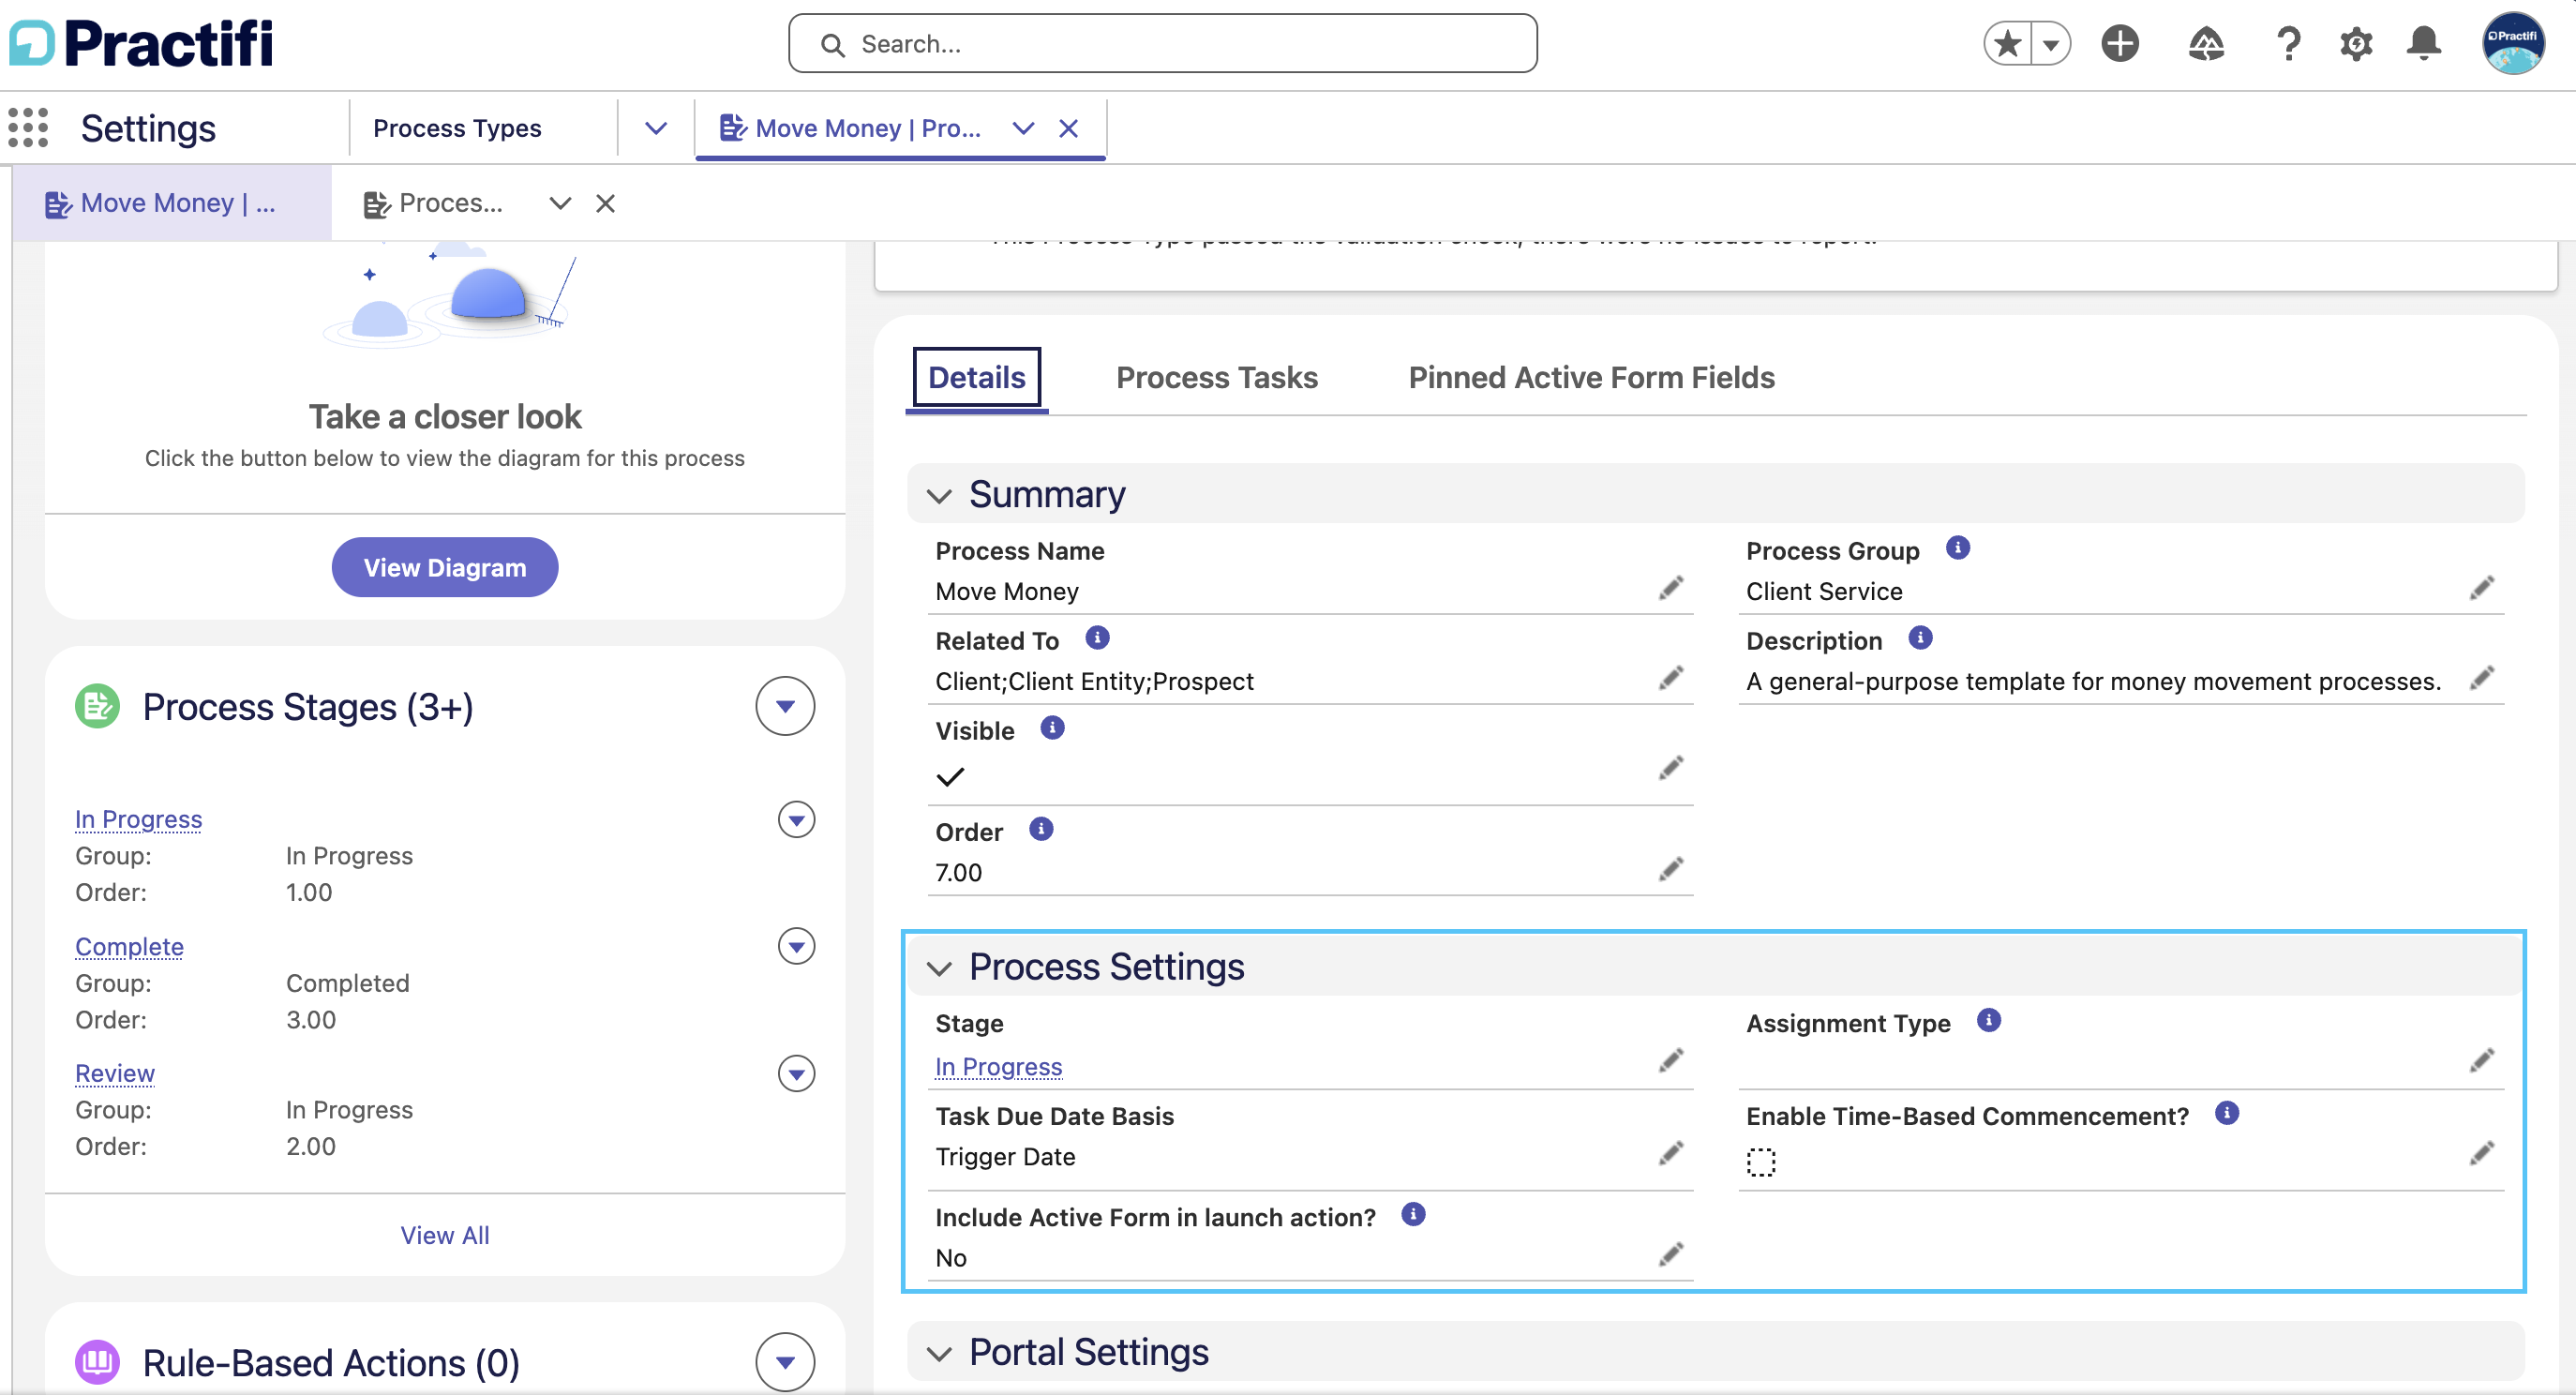Open the Help question mark icon
The image size is (2576, 1395).
(x=2288, y=44)
